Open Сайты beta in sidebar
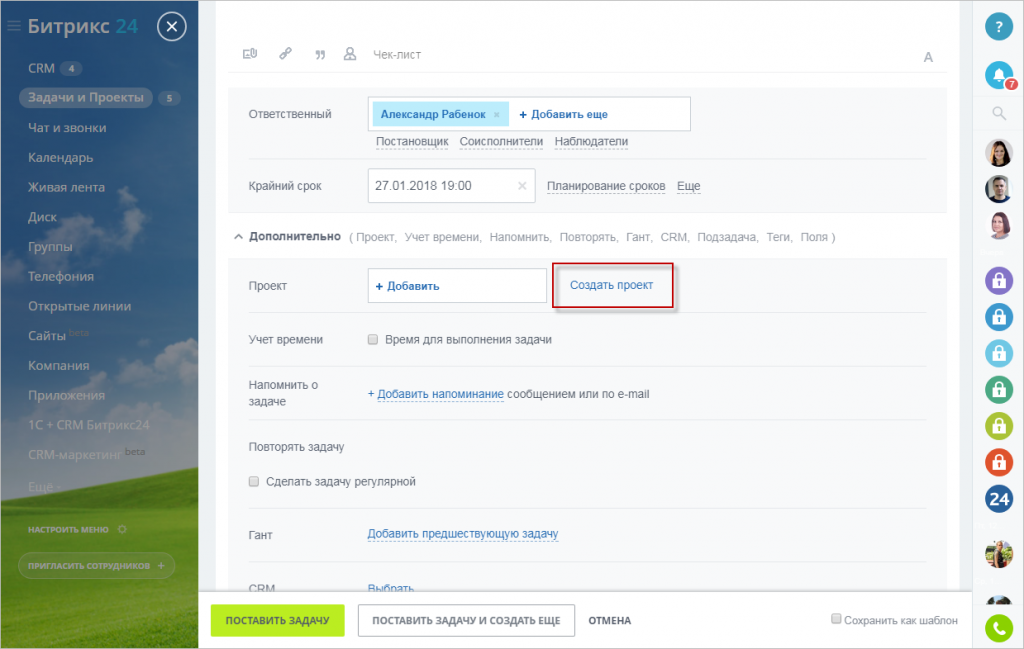Image resolution: width=1024 pixels, height=649 pixels. [x=57, y=336]
